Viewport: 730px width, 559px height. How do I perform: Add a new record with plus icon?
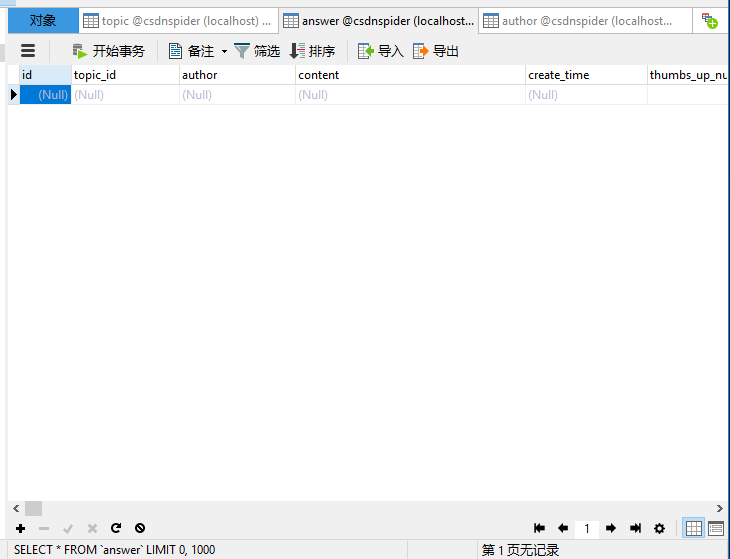click(20, 528)
